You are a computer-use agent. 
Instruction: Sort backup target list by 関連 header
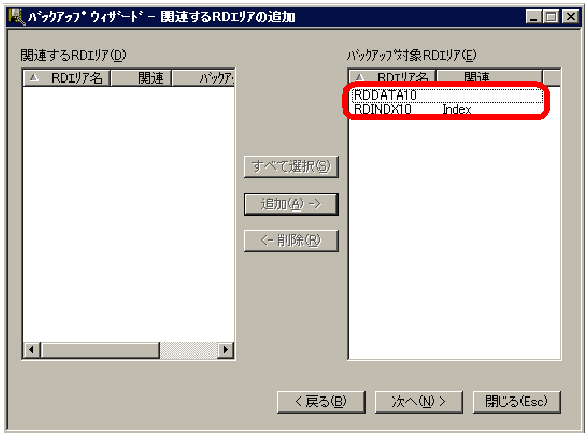pos(490,77)
